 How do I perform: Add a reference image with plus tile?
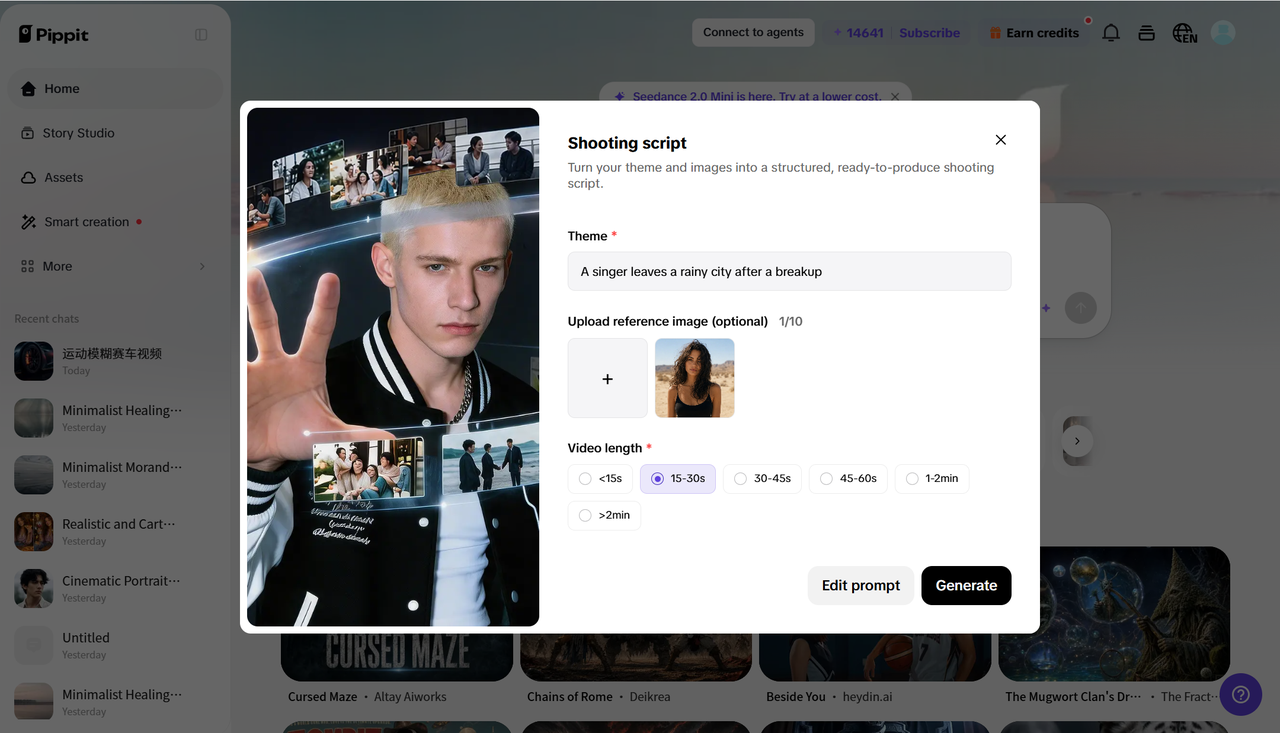608,378
